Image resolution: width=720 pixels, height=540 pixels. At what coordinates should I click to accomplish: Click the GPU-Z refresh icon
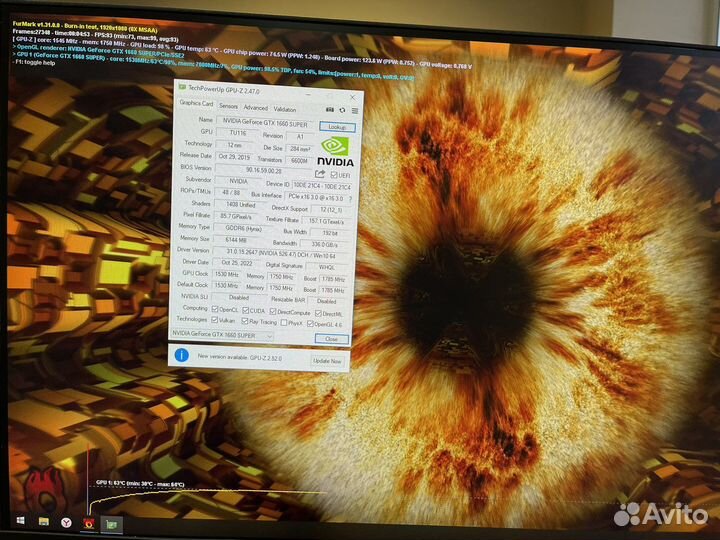pos(342,110)
